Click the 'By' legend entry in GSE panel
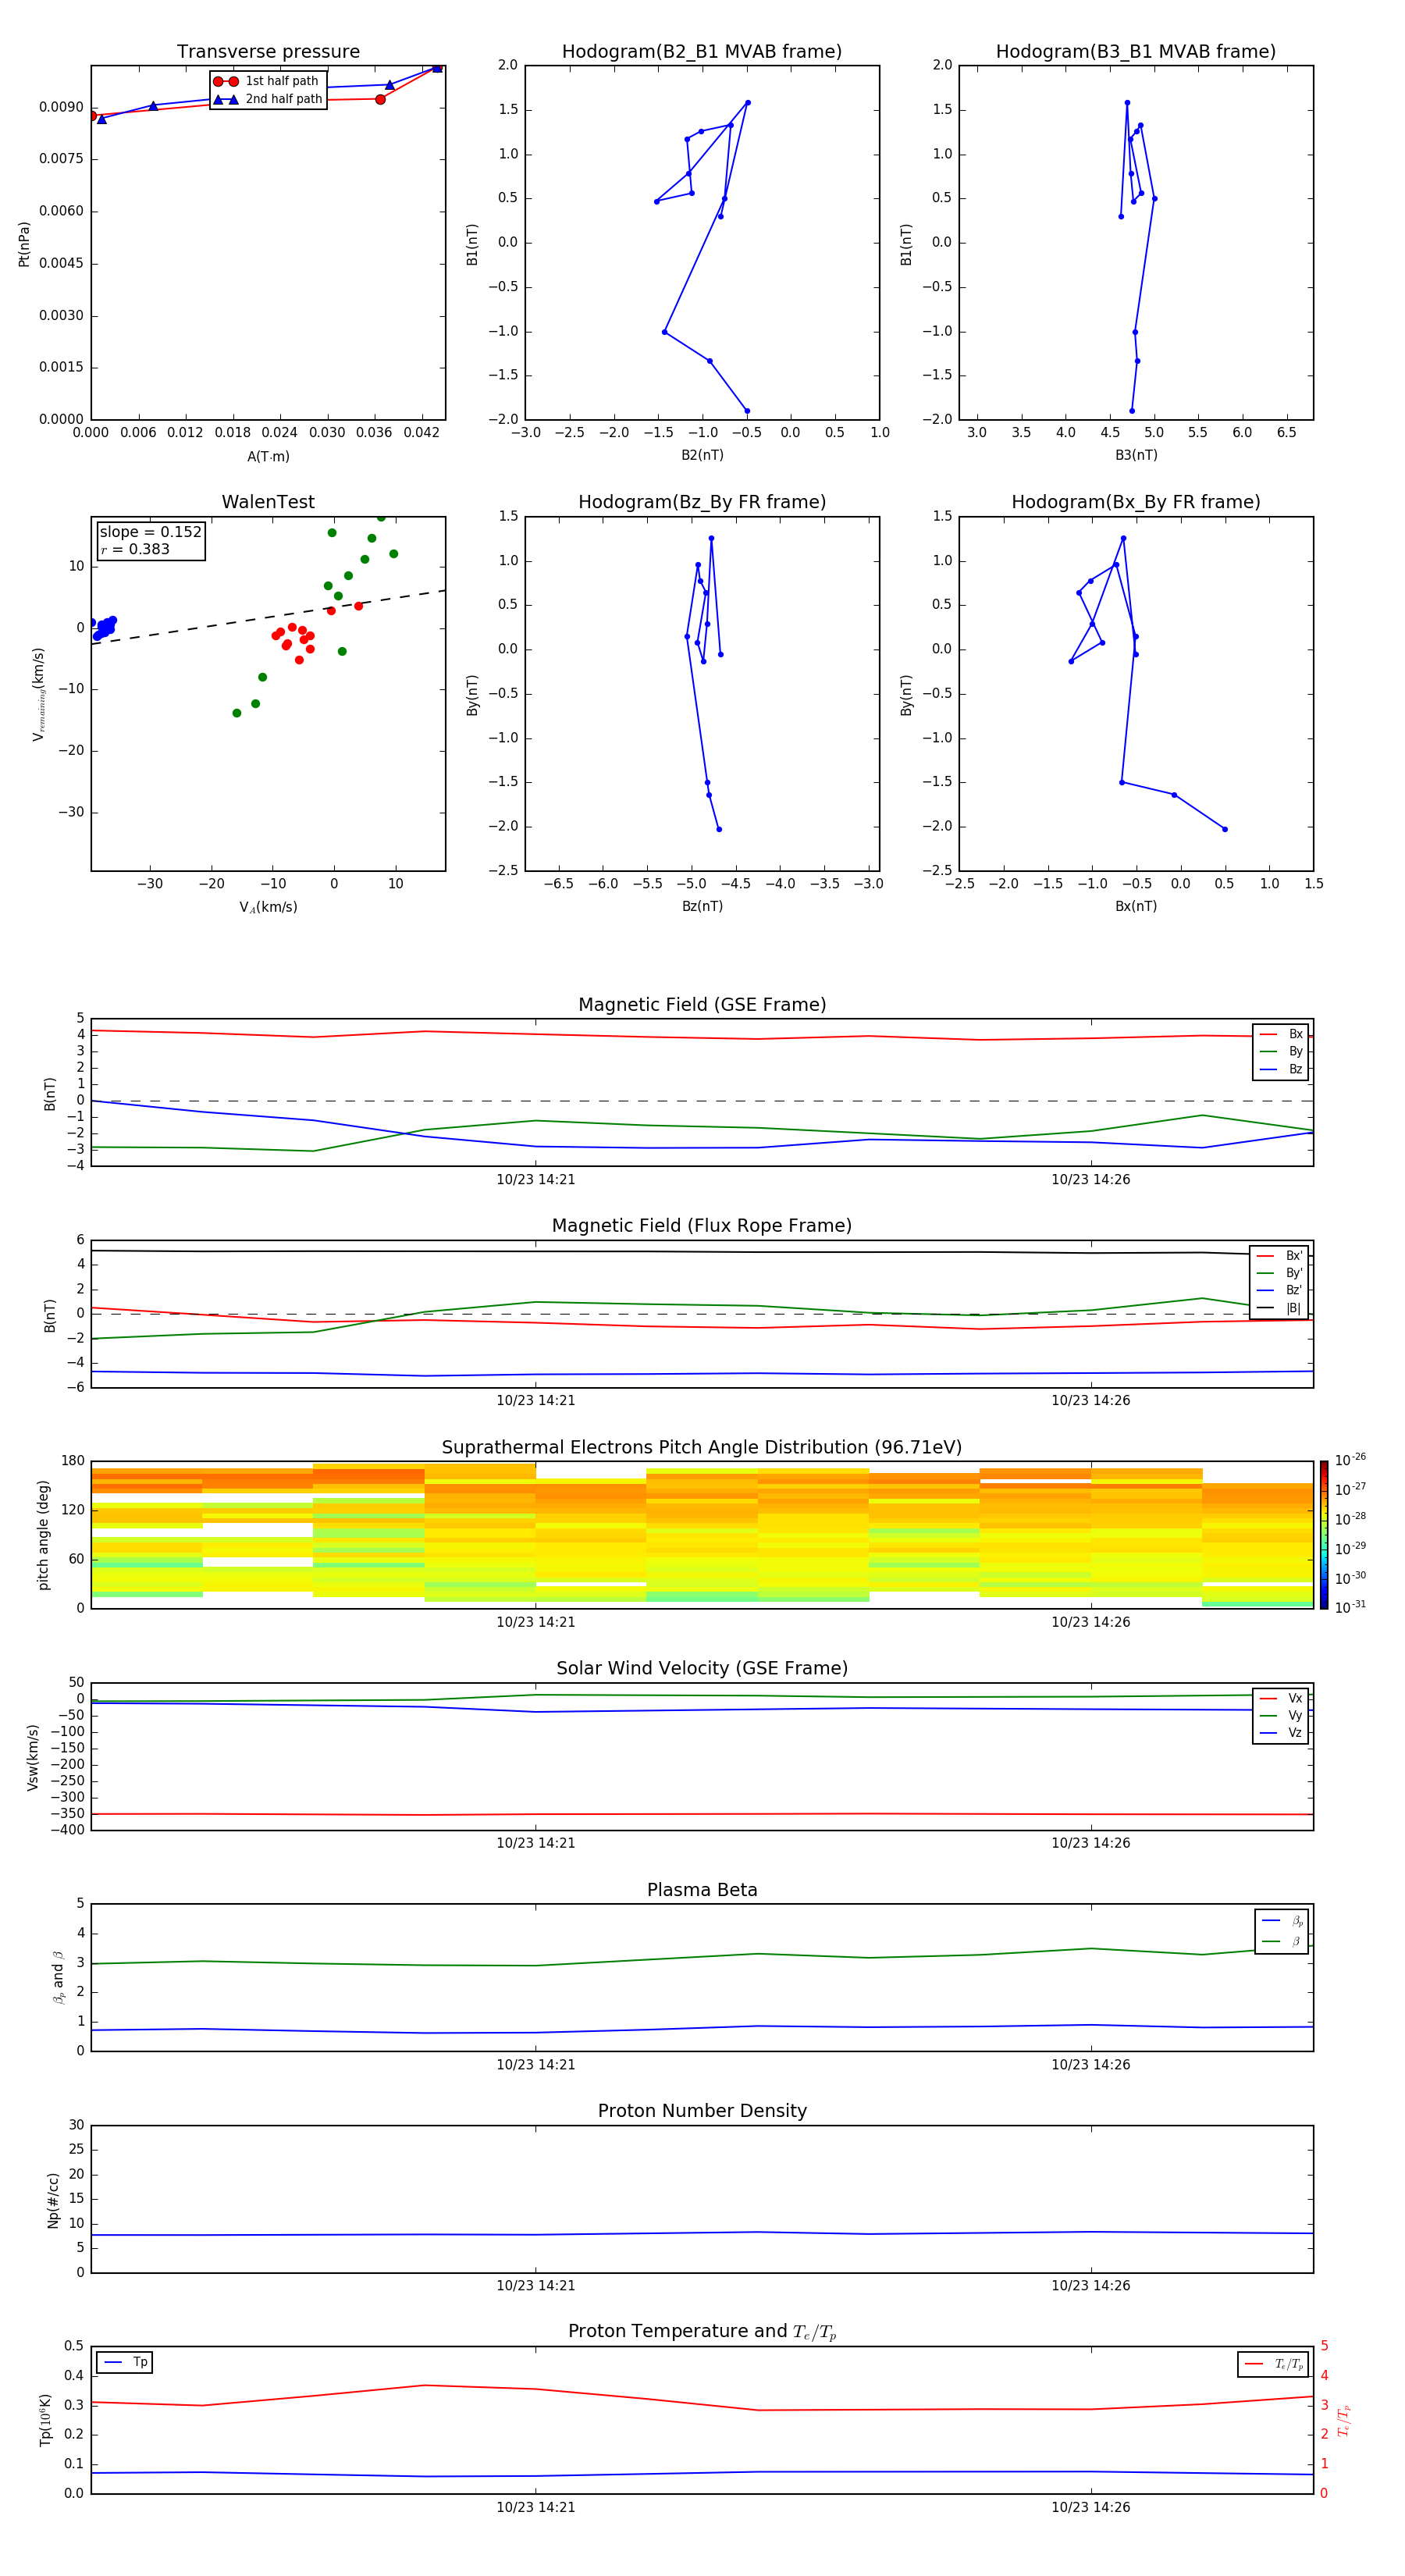The width and height of the screenshot is (1405, 2576). point(1281,1051)
